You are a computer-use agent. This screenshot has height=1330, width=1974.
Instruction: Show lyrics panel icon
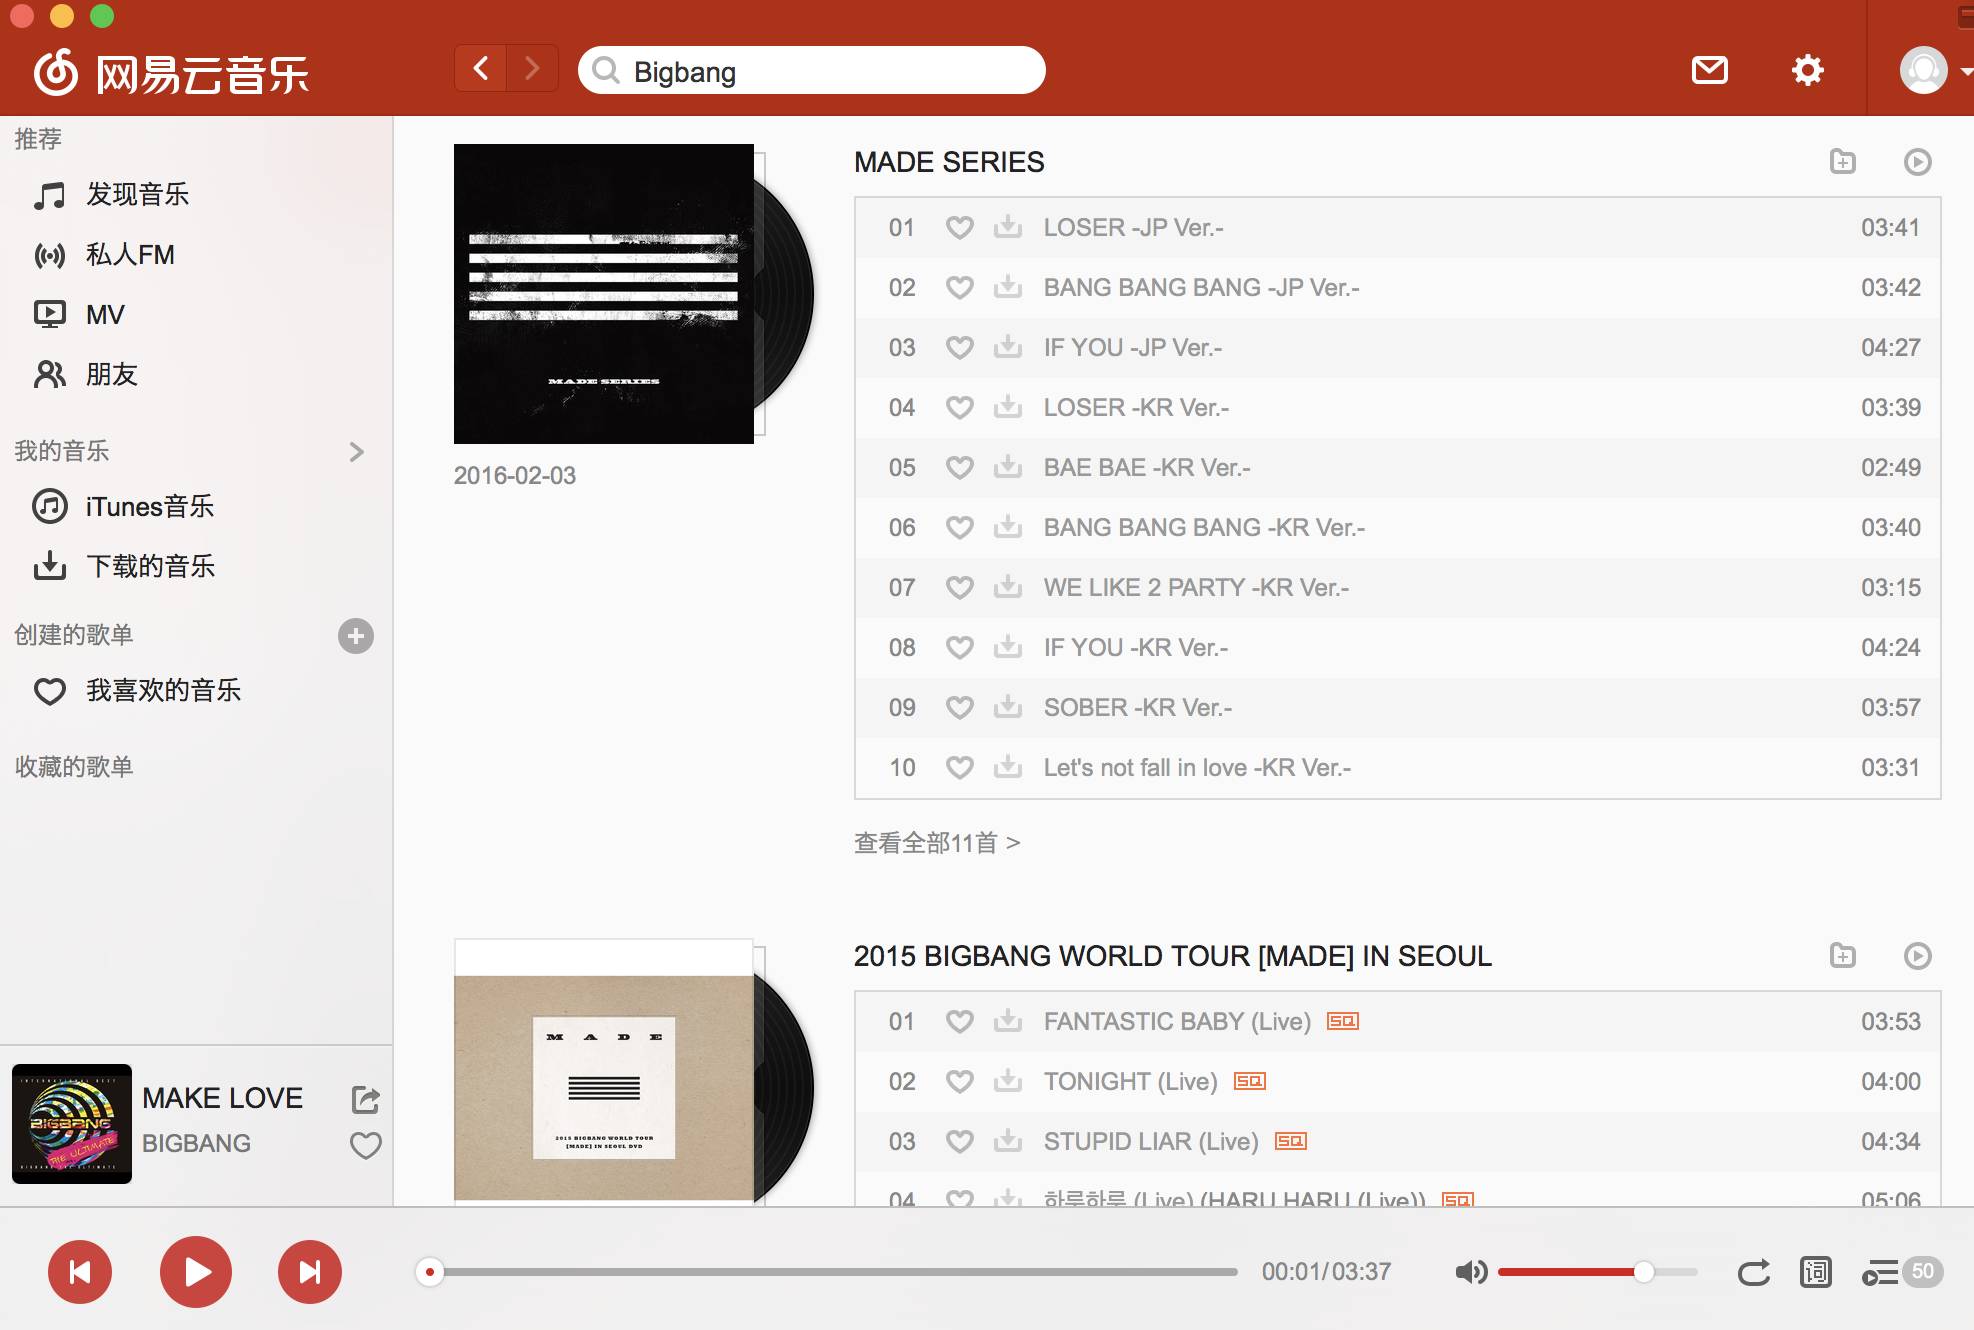(1815, 1272)
